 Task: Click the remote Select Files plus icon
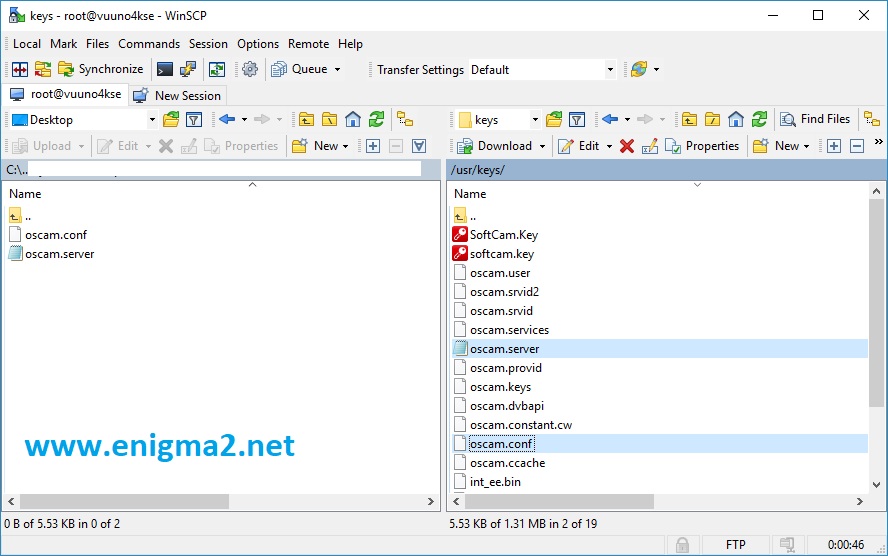click(x=834, y=146)
